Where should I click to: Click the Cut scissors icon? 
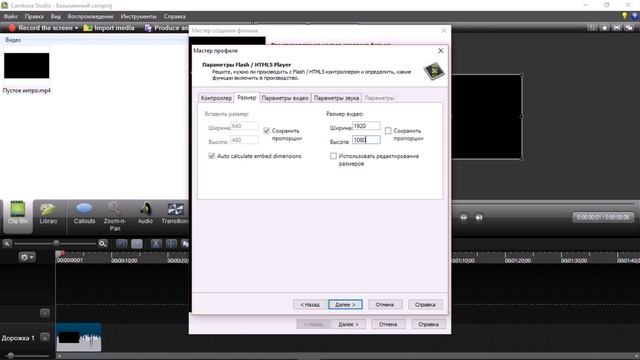pos(156,244)
